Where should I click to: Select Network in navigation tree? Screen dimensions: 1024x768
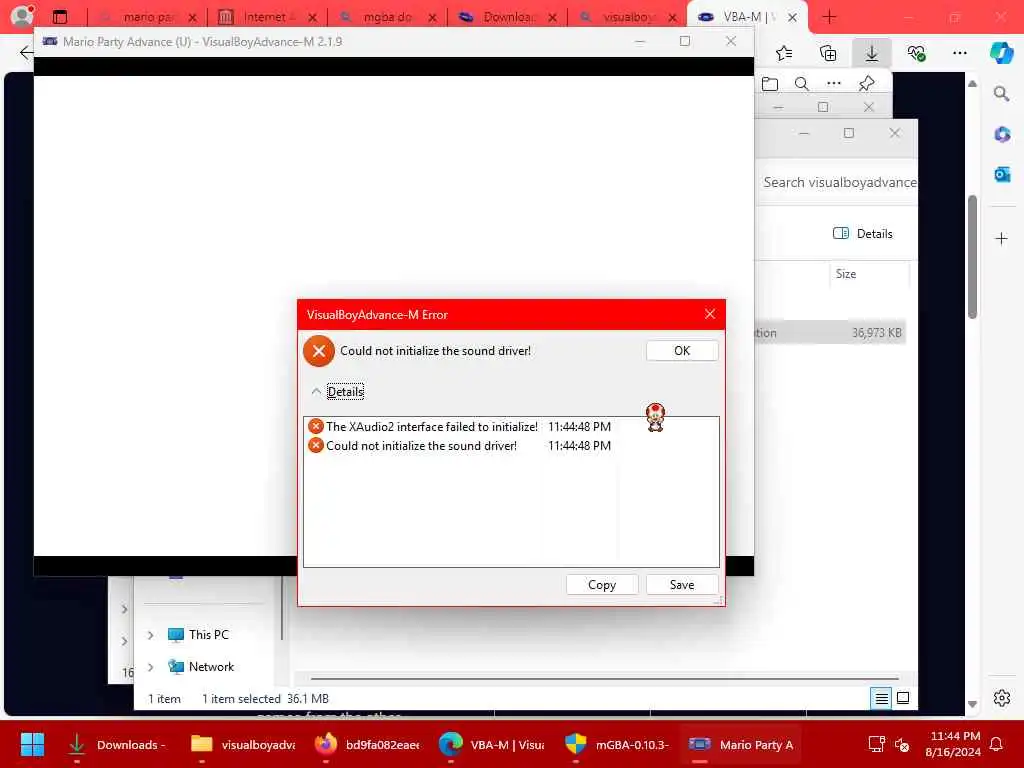(x=201, y=667)
